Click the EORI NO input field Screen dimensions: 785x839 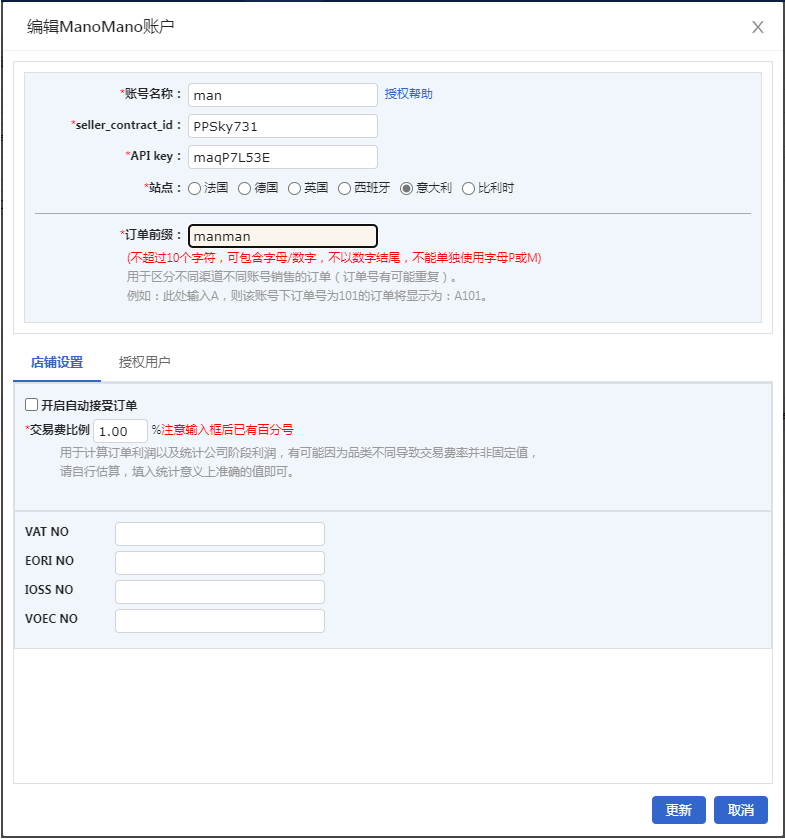[x=220, y=563]
